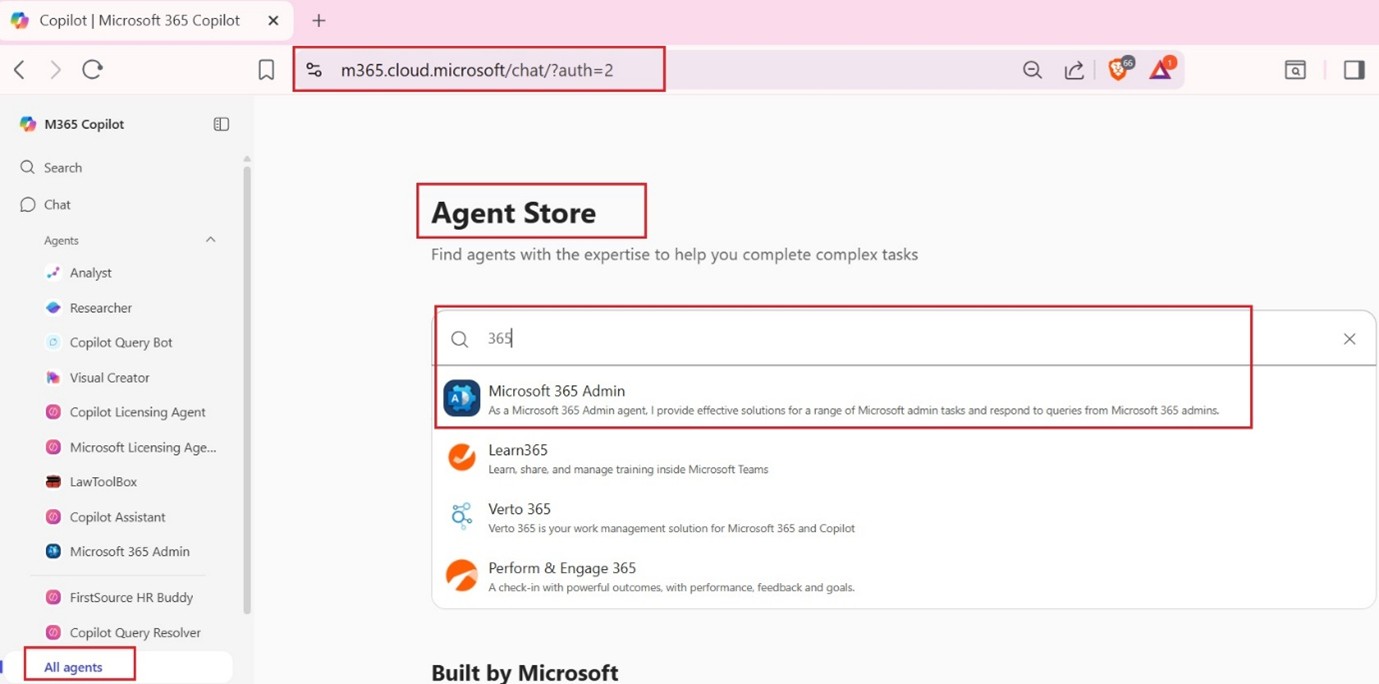
Task: Click the Visual Creator icon
Action: [x=53, y=377]
